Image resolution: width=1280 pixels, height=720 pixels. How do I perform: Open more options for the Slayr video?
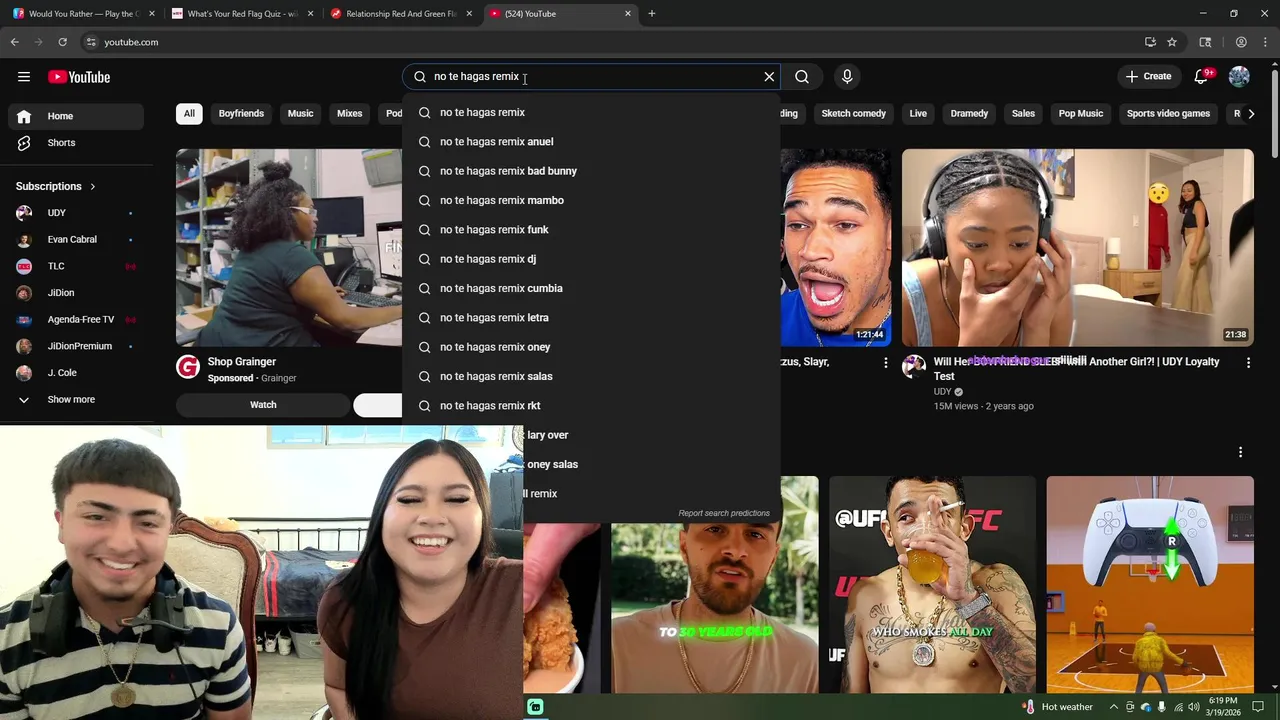pos(885,363)
